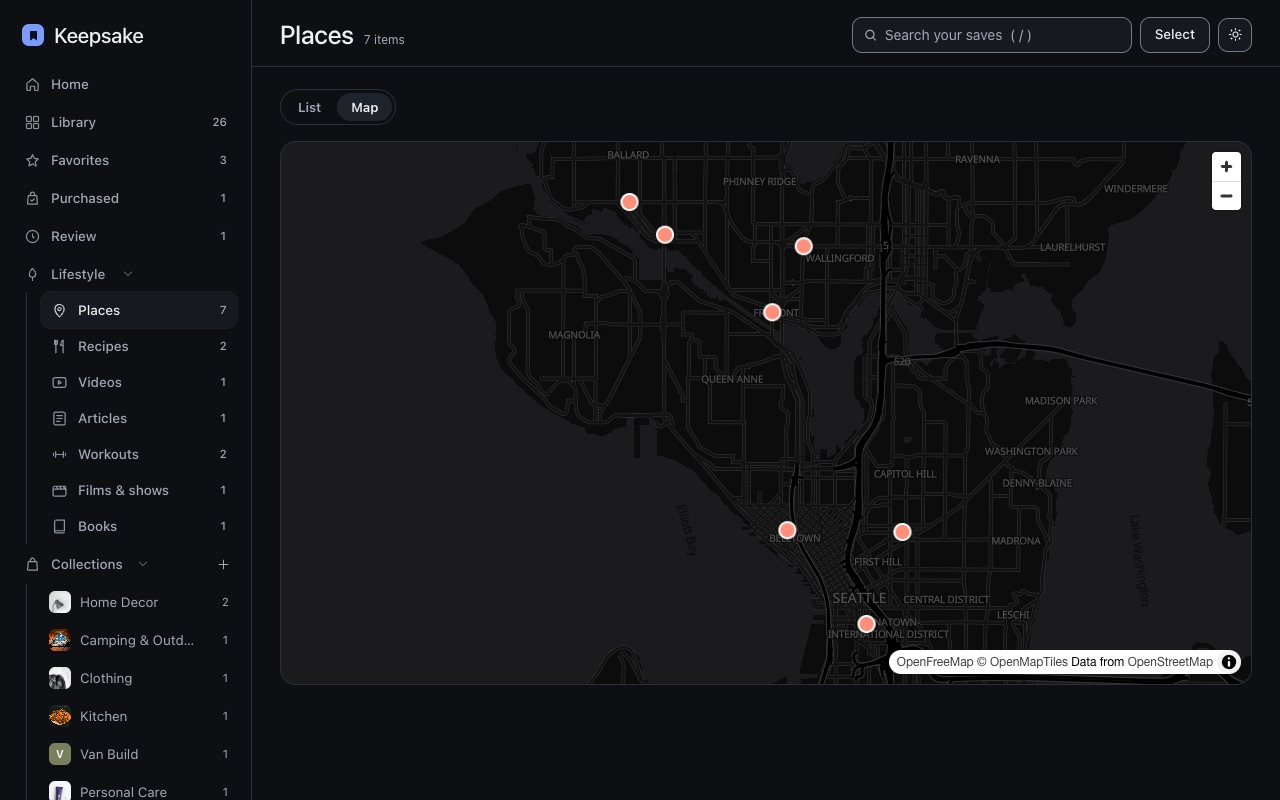Open the OpenMapTiles attribution link
Image resolution: width=1280 pixels, height=800 pixels.
click(1021, 662)
